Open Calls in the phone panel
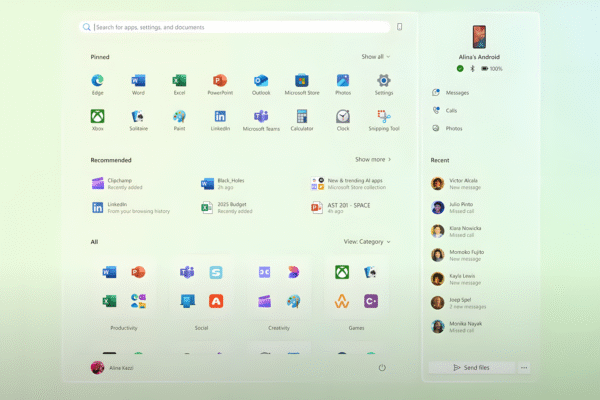Viewport: 600px width, 400px height. click(x=445, y=110)
